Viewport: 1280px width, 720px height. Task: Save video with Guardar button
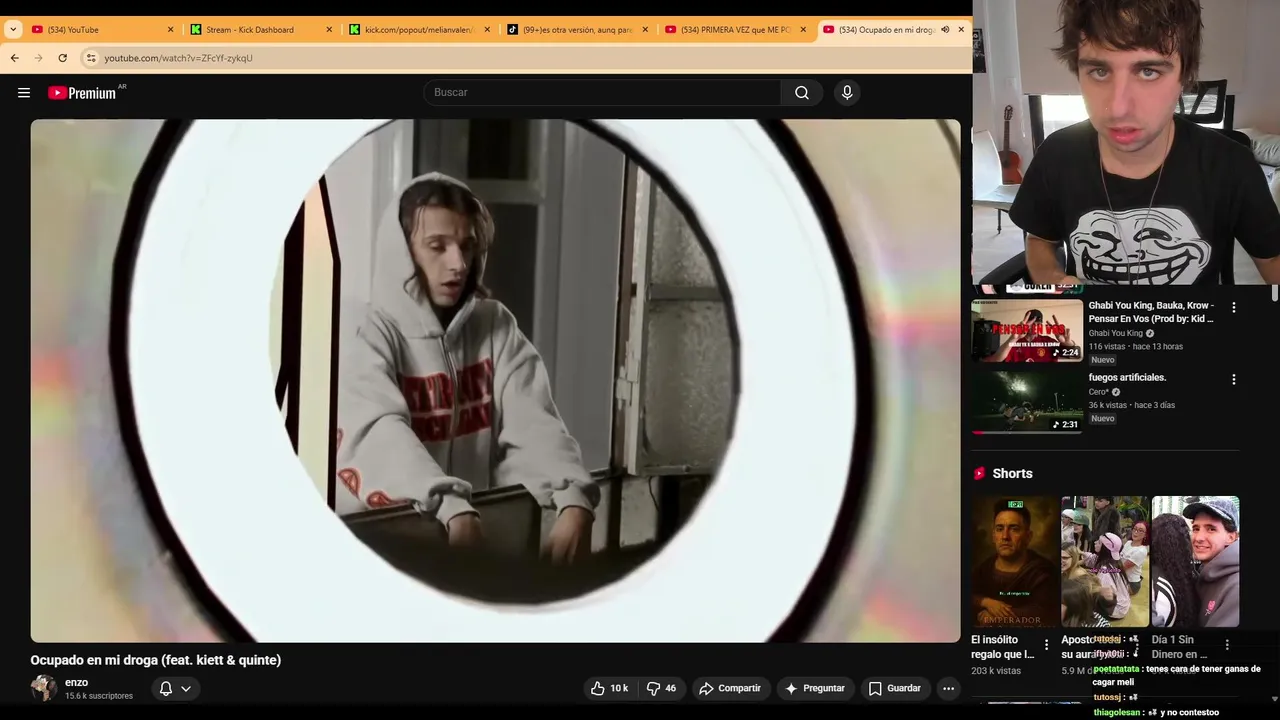pos(894,688)
